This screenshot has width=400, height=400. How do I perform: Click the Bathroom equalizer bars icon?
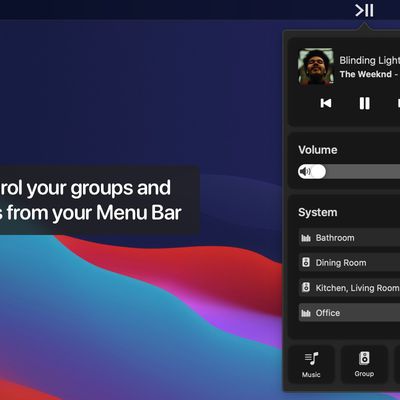(306, 238)
